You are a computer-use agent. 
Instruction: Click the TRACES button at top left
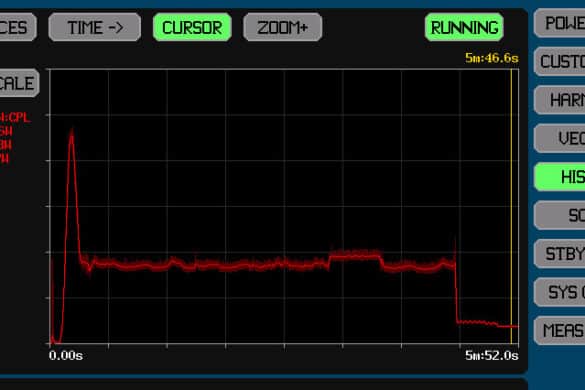(17, 27)
